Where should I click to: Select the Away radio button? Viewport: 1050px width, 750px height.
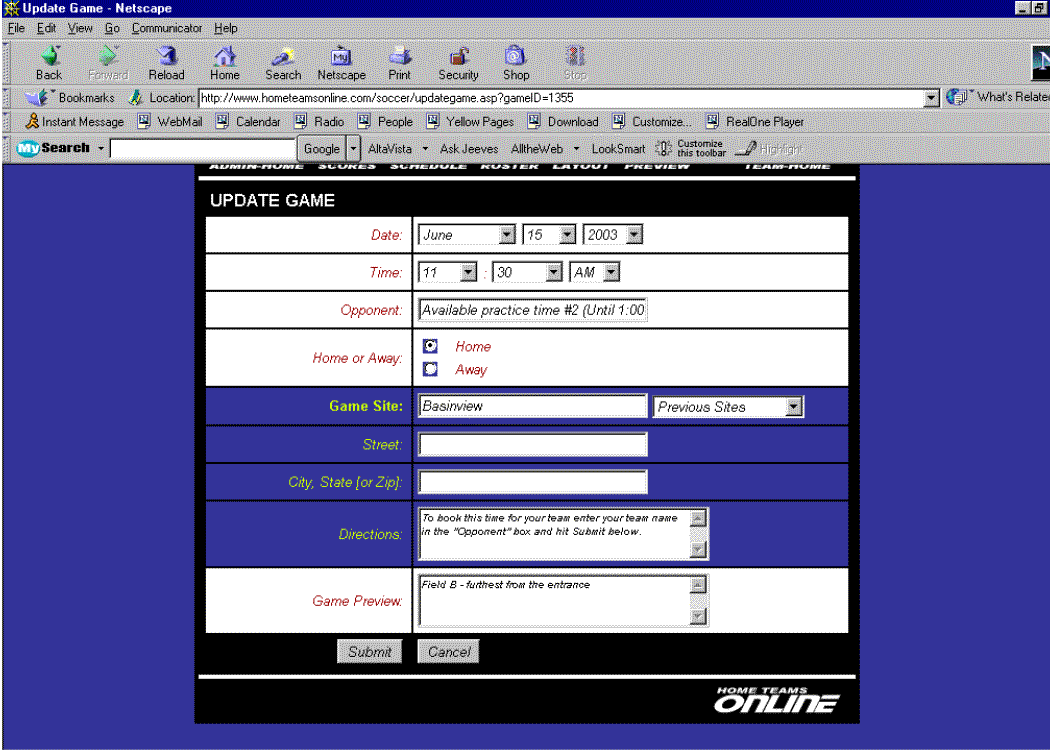tap(431, 369)
